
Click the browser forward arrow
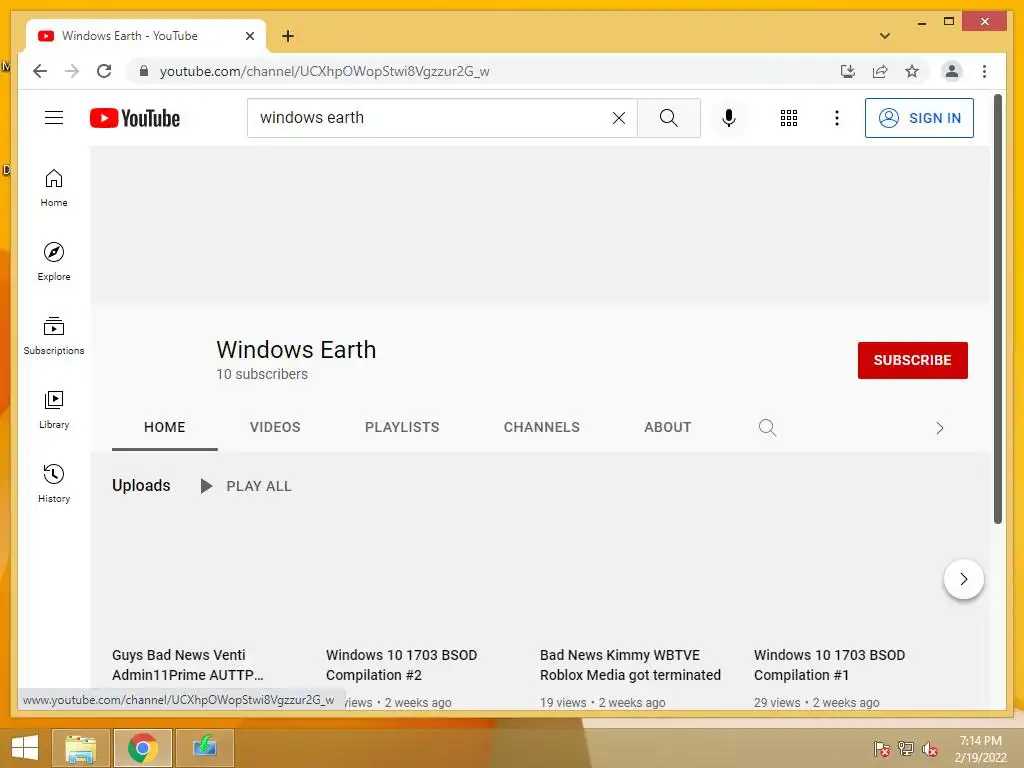[72, 71]
